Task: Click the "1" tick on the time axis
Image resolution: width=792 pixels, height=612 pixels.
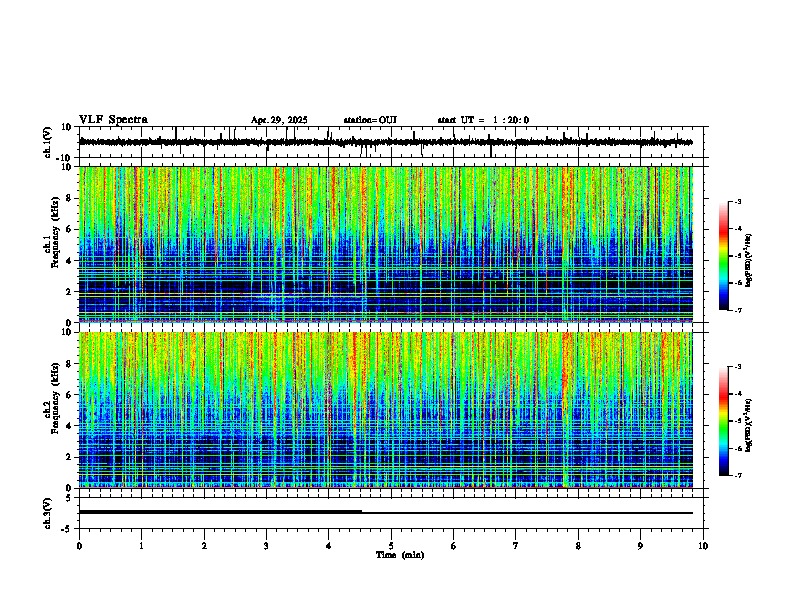Action: point(141,546)
